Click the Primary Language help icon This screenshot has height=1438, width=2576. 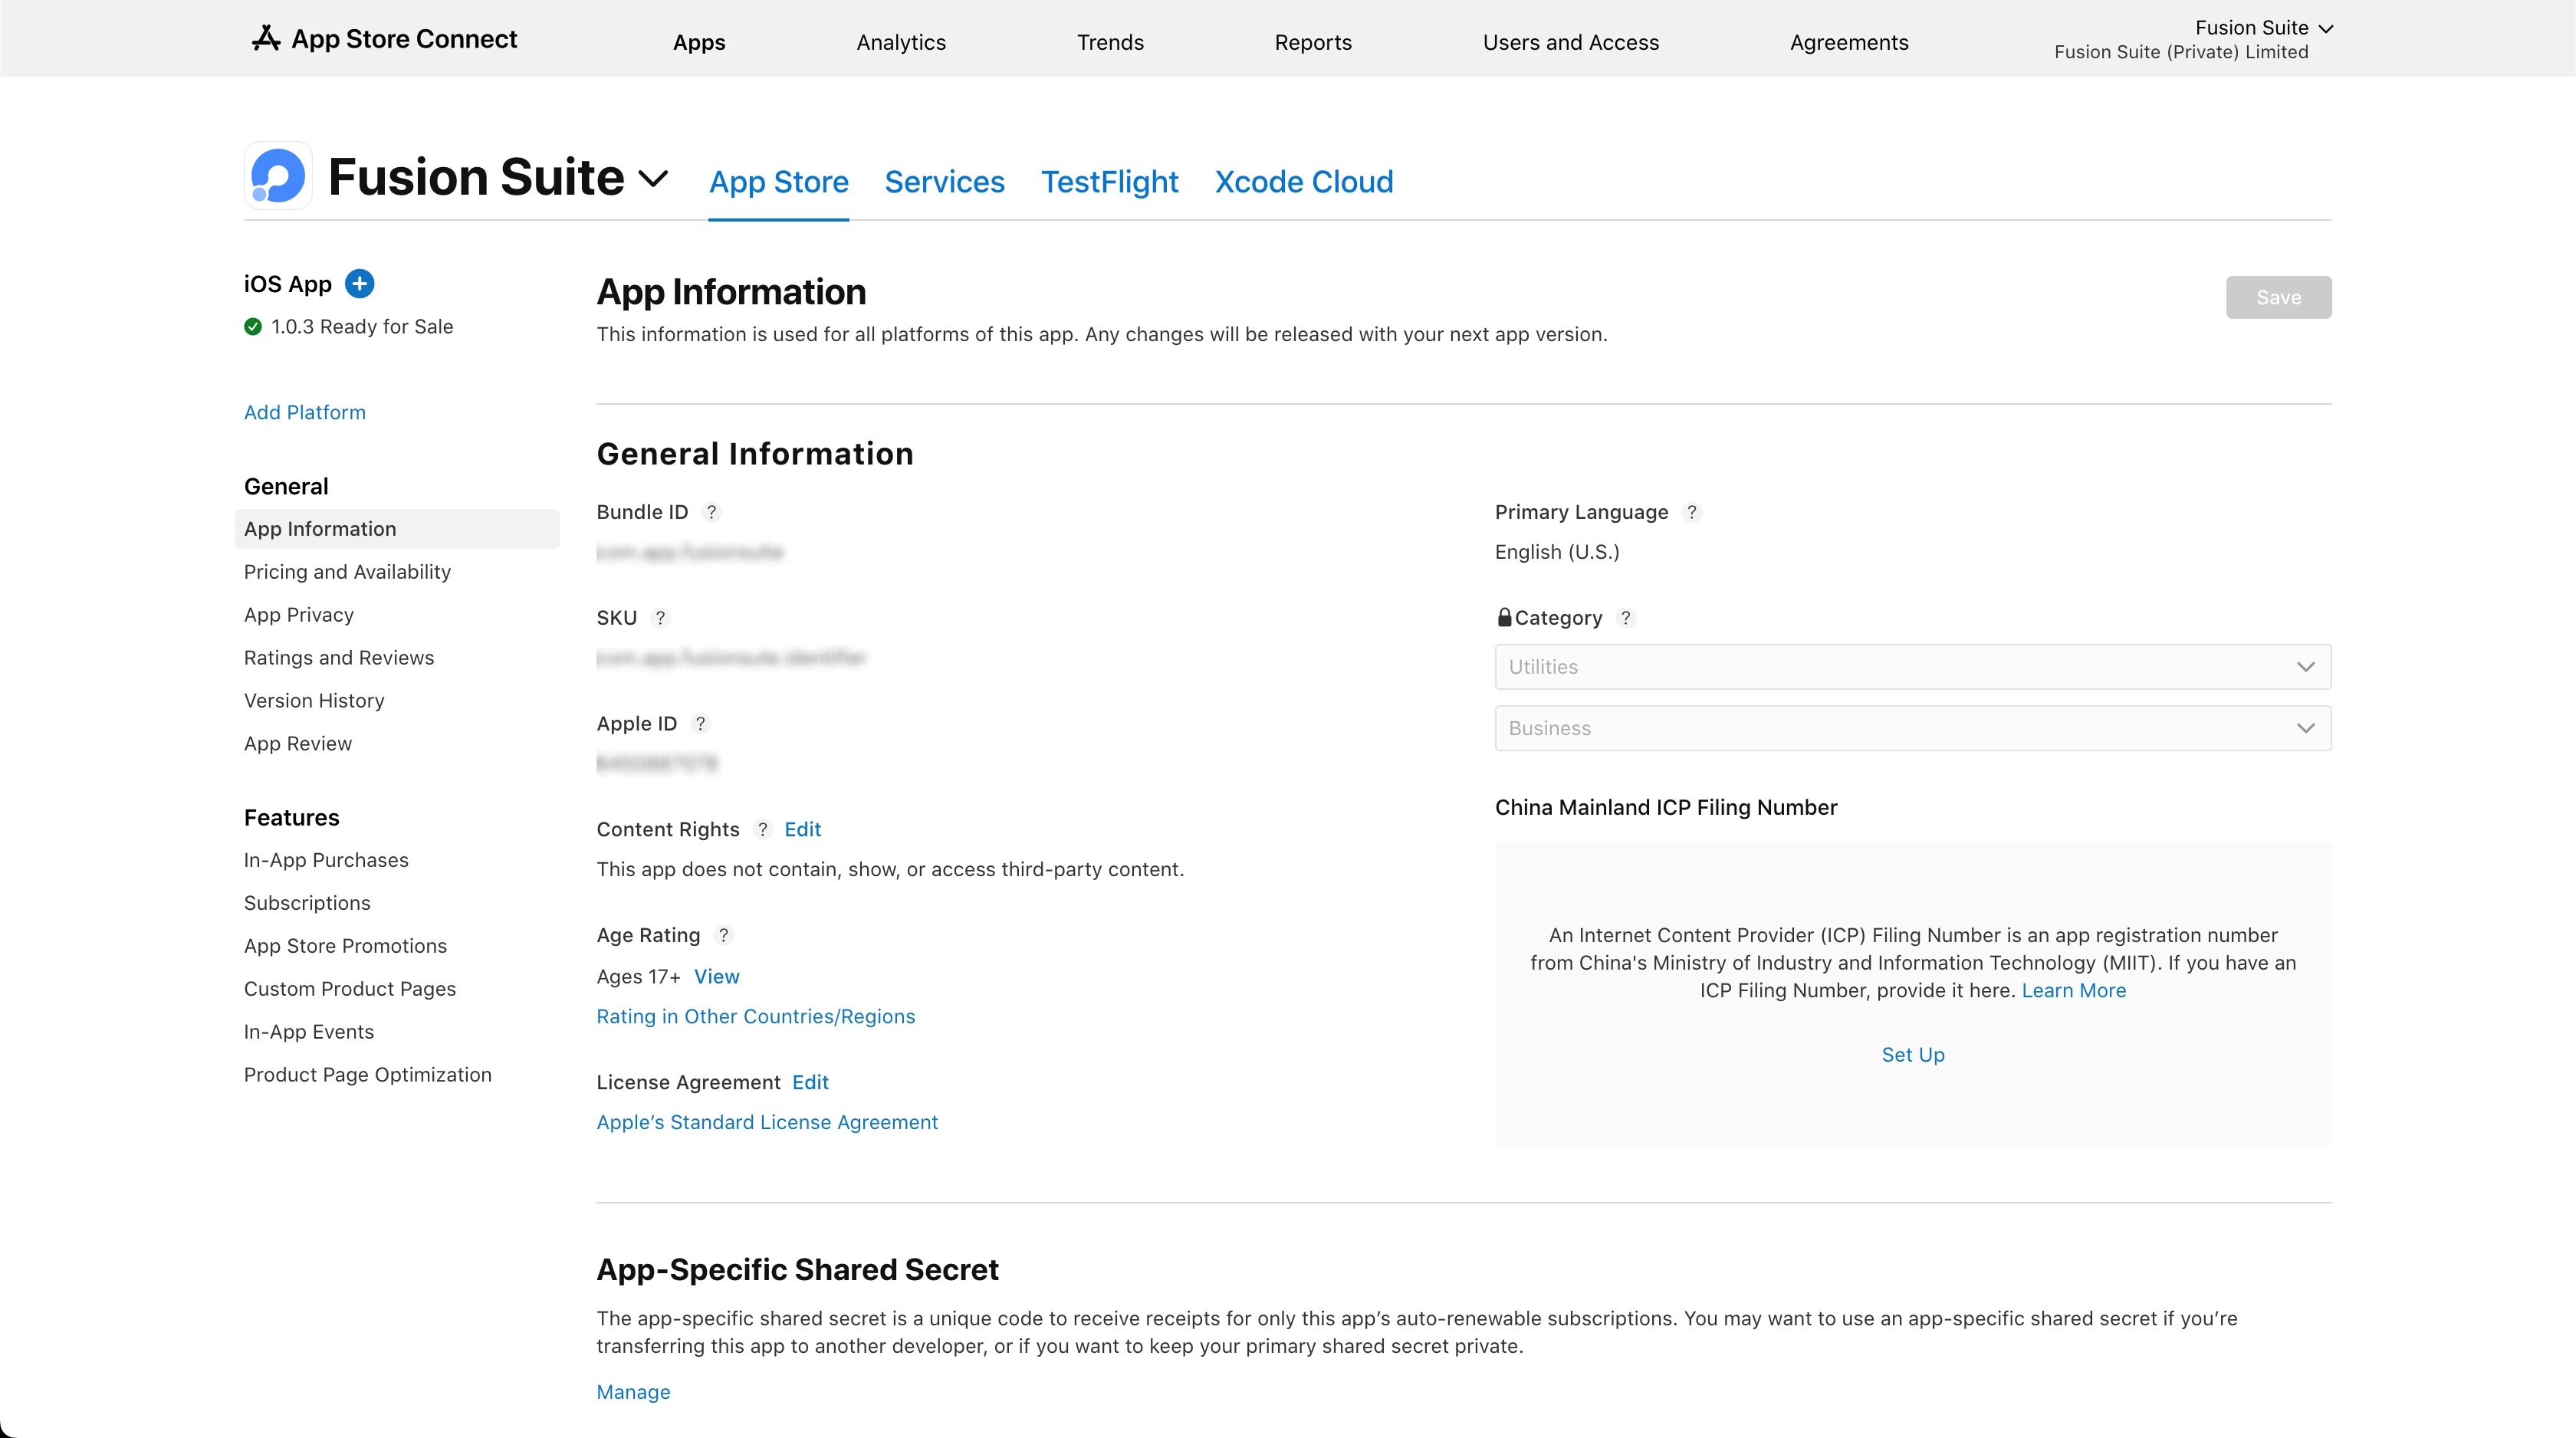pos(1691,512)
